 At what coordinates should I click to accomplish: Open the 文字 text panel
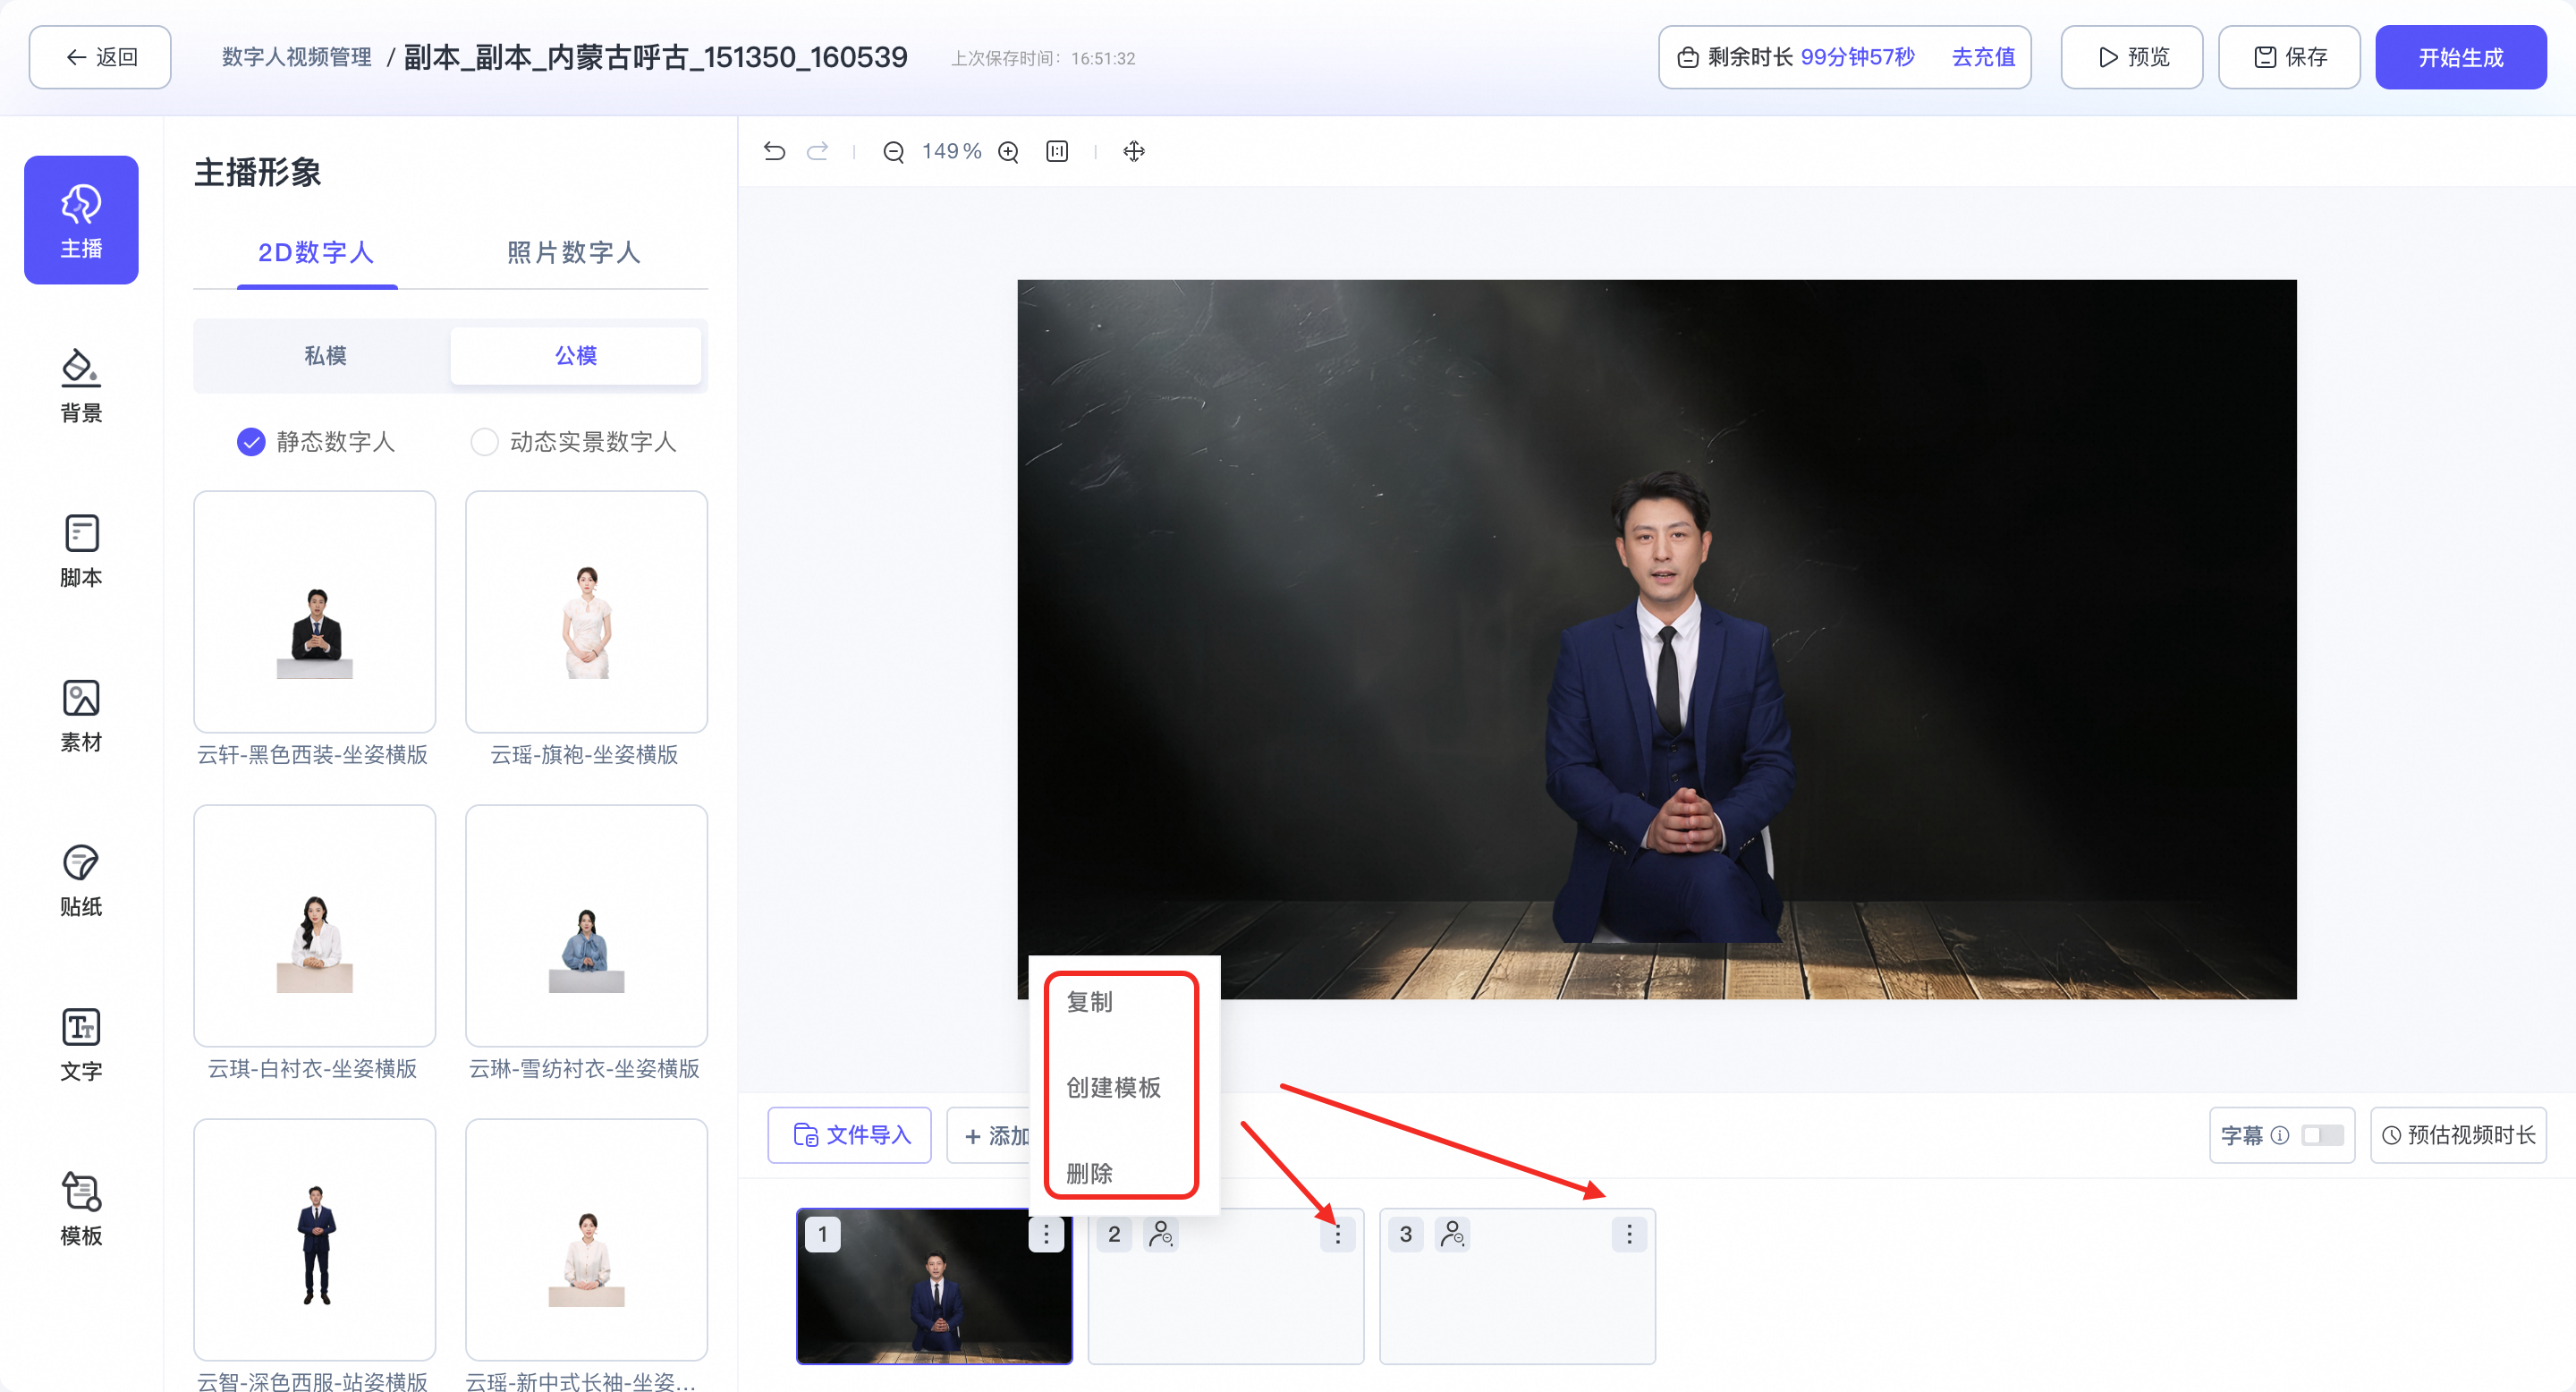(81, 1045)
